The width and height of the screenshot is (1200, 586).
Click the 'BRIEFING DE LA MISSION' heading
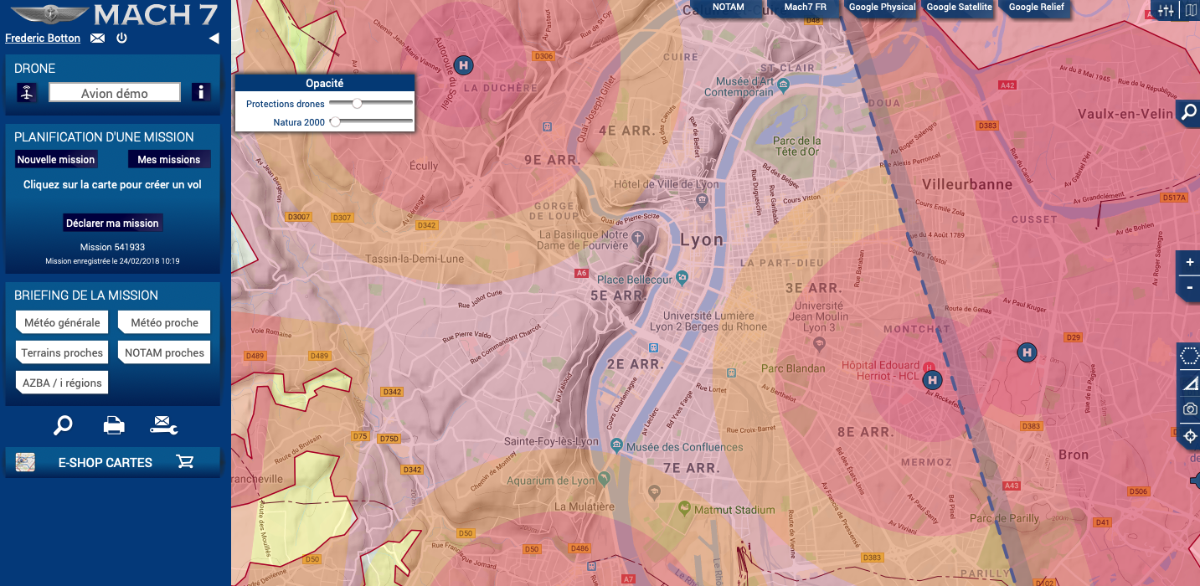click(x=86, y=295)
